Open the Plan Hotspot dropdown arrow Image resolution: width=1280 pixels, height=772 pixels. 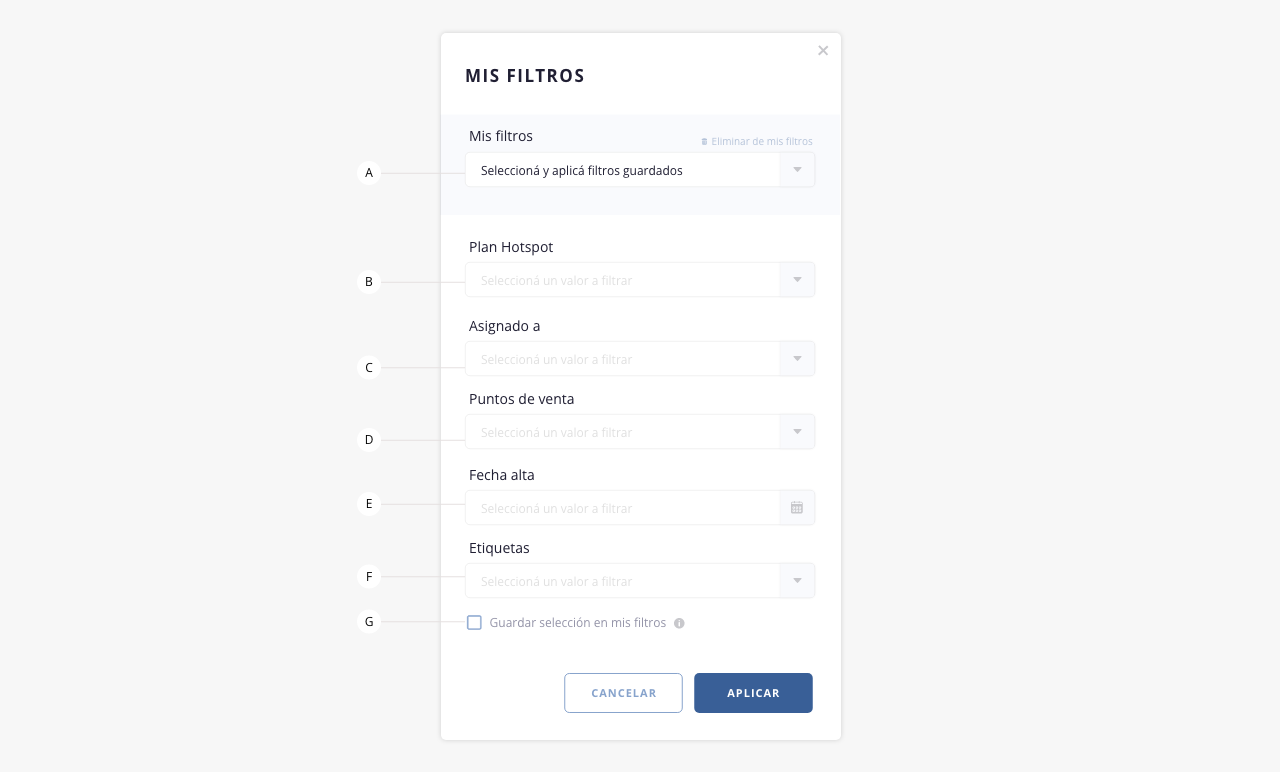797,280
